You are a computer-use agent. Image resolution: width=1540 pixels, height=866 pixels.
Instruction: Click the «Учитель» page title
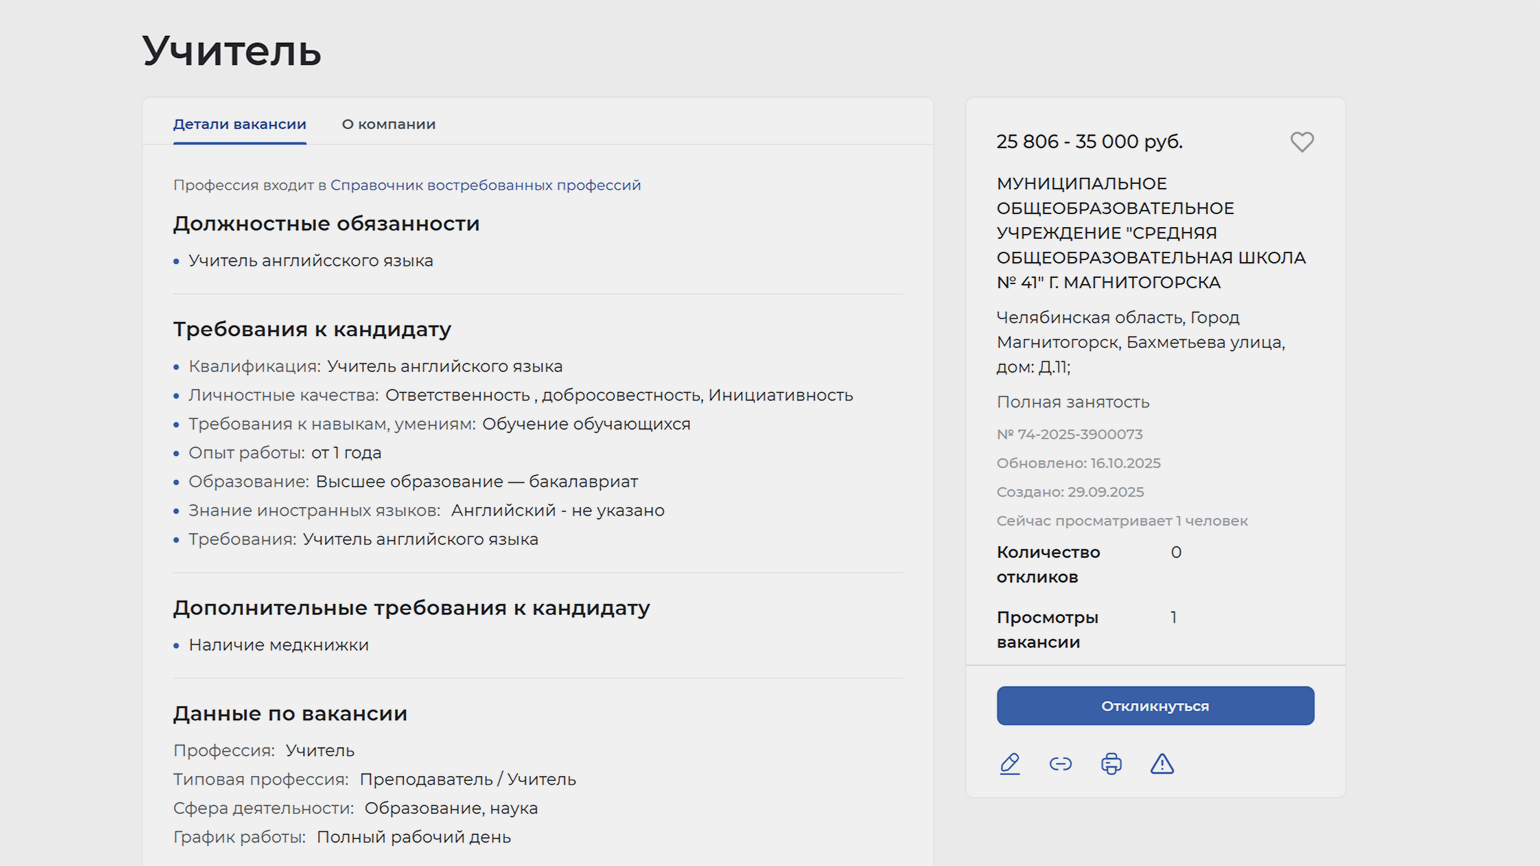click(232, 51)
